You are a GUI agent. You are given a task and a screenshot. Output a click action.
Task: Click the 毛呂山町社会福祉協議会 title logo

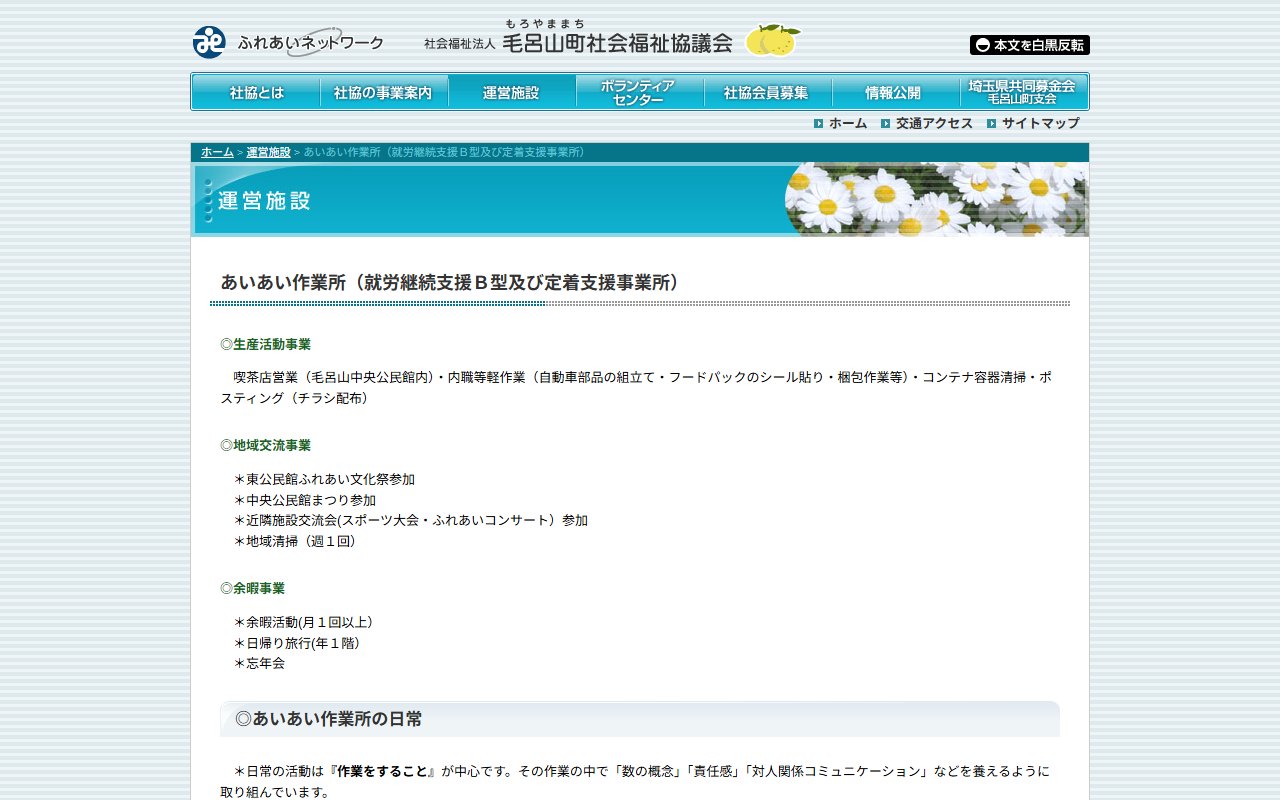coord(578,38)
